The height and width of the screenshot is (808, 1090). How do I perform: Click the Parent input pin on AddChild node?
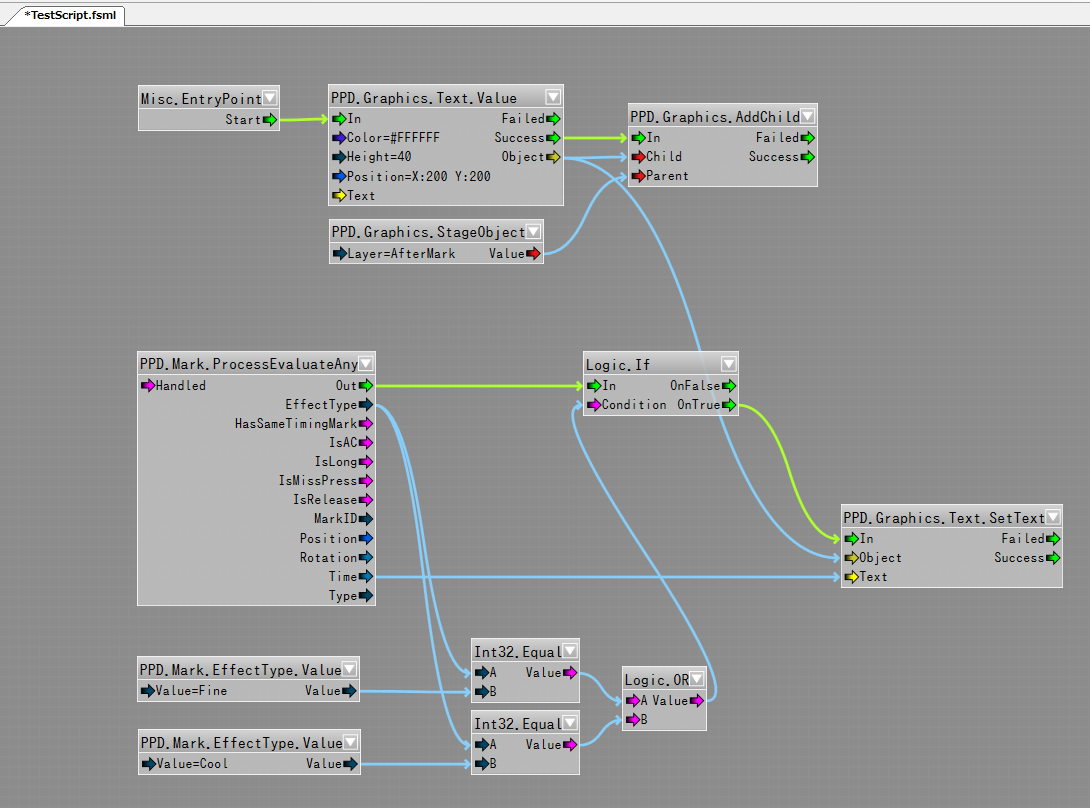click(x=637, y=176)
